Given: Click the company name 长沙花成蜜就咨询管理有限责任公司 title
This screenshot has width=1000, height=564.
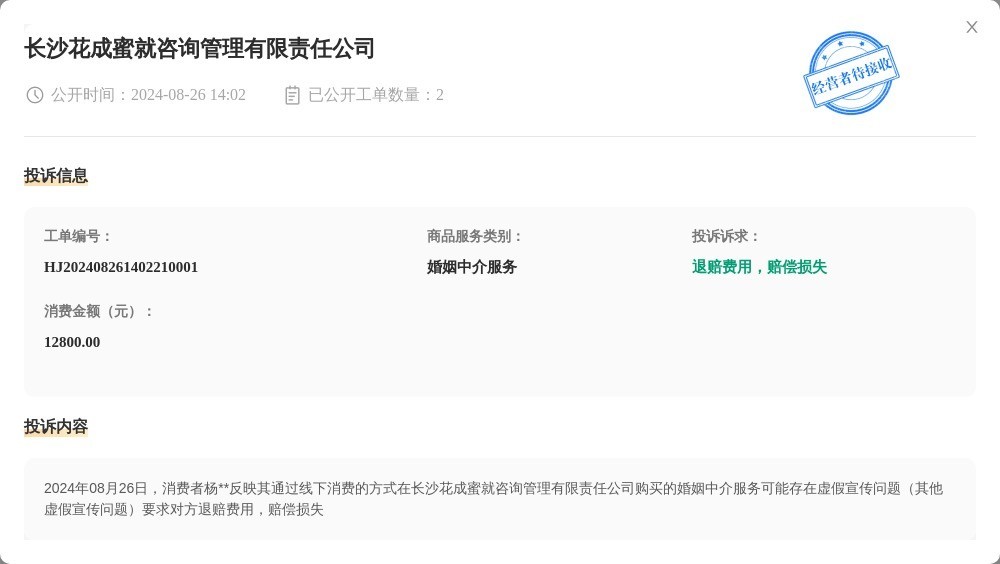Looking at the screenshot, I should [199, 48].
